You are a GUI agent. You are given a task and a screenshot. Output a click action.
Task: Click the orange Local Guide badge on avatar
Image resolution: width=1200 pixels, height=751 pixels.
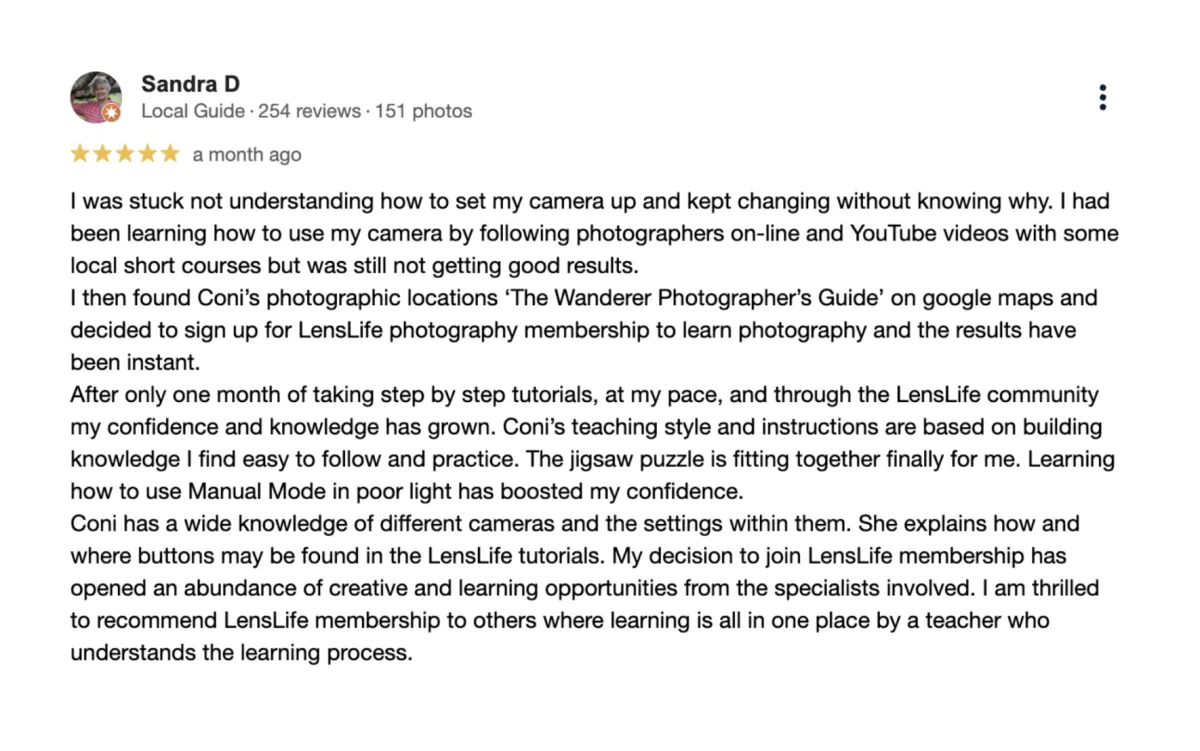(111, 114)
